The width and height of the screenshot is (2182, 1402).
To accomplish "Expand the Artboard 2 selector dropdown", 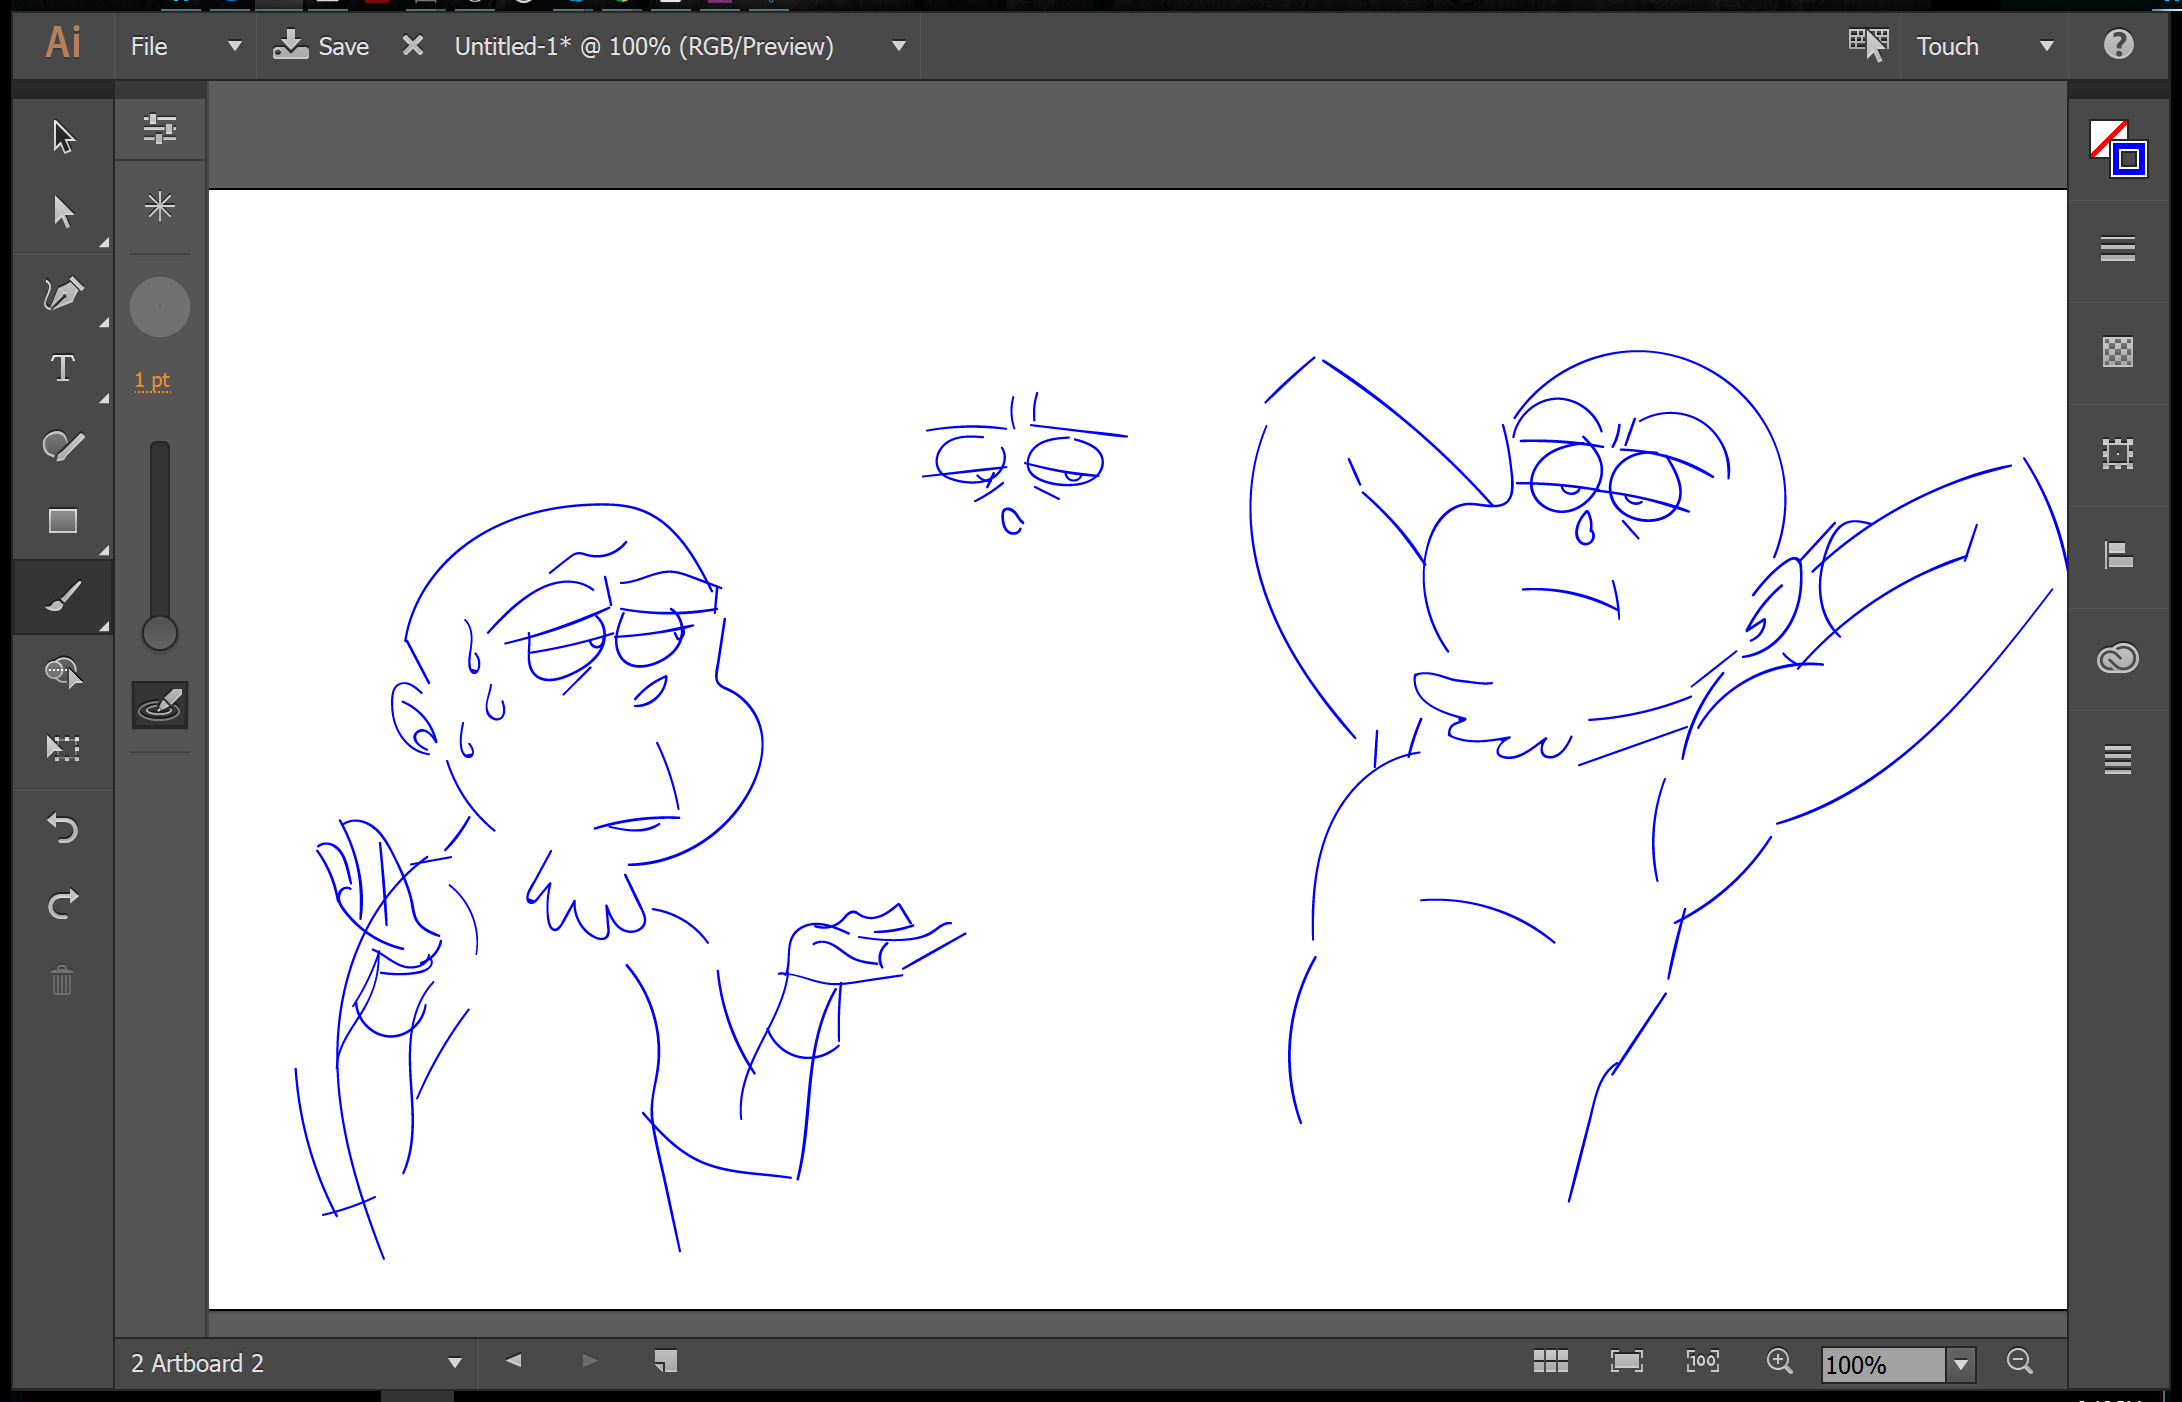I will [x=455, y=1363].
